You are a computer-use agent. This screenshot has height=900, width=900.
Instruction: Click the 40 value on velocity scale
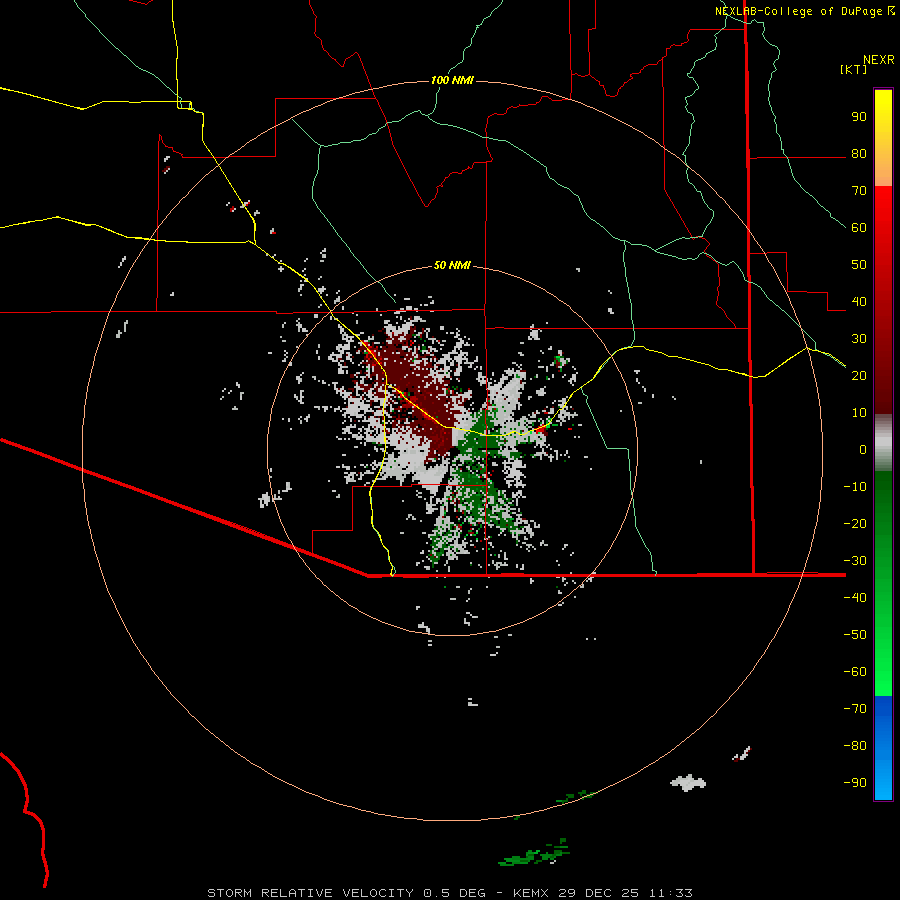coord(859,302)
